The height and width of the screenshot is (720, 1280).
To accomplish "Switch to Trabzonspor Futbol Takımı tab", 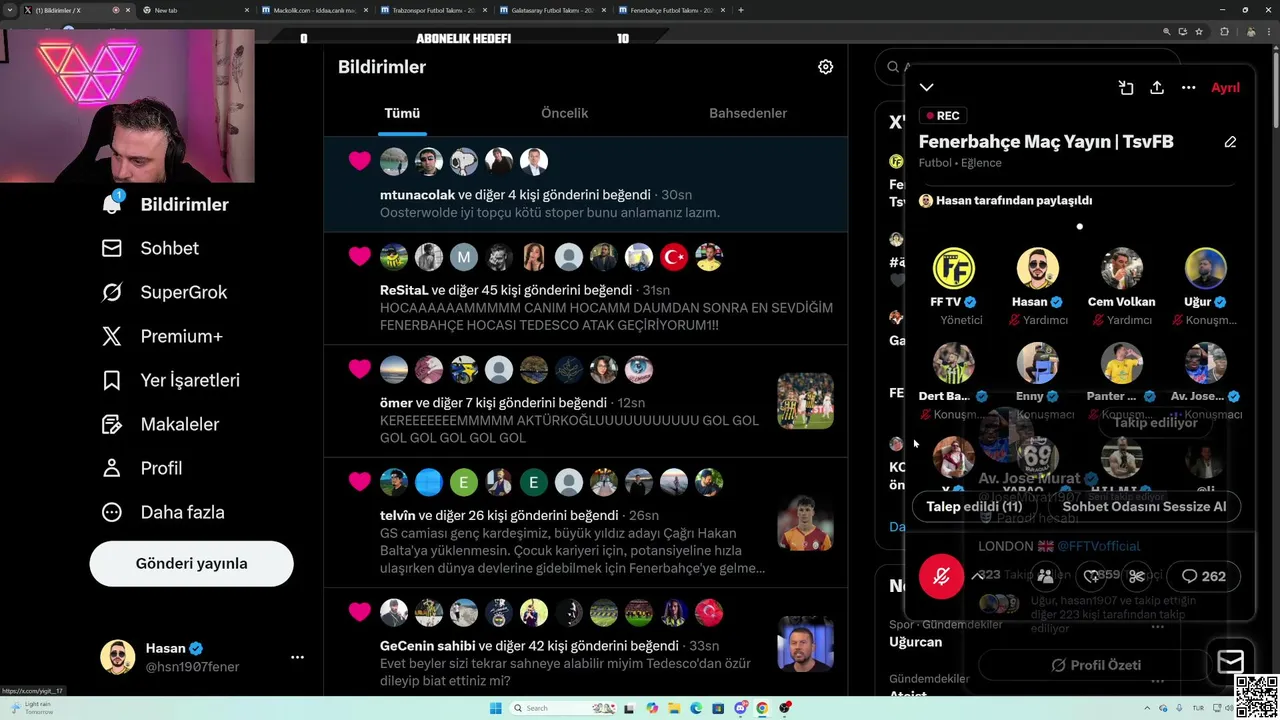I will [434, 10].
